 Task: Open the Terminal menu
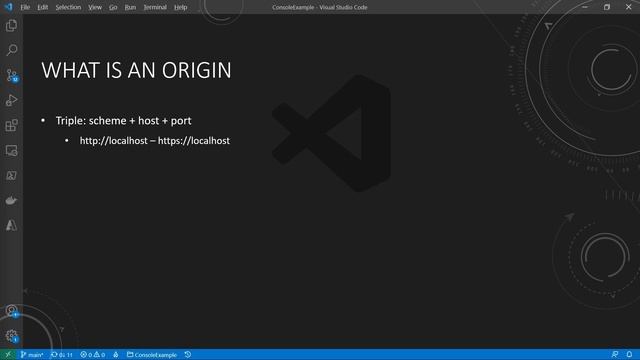pos(155,7)
